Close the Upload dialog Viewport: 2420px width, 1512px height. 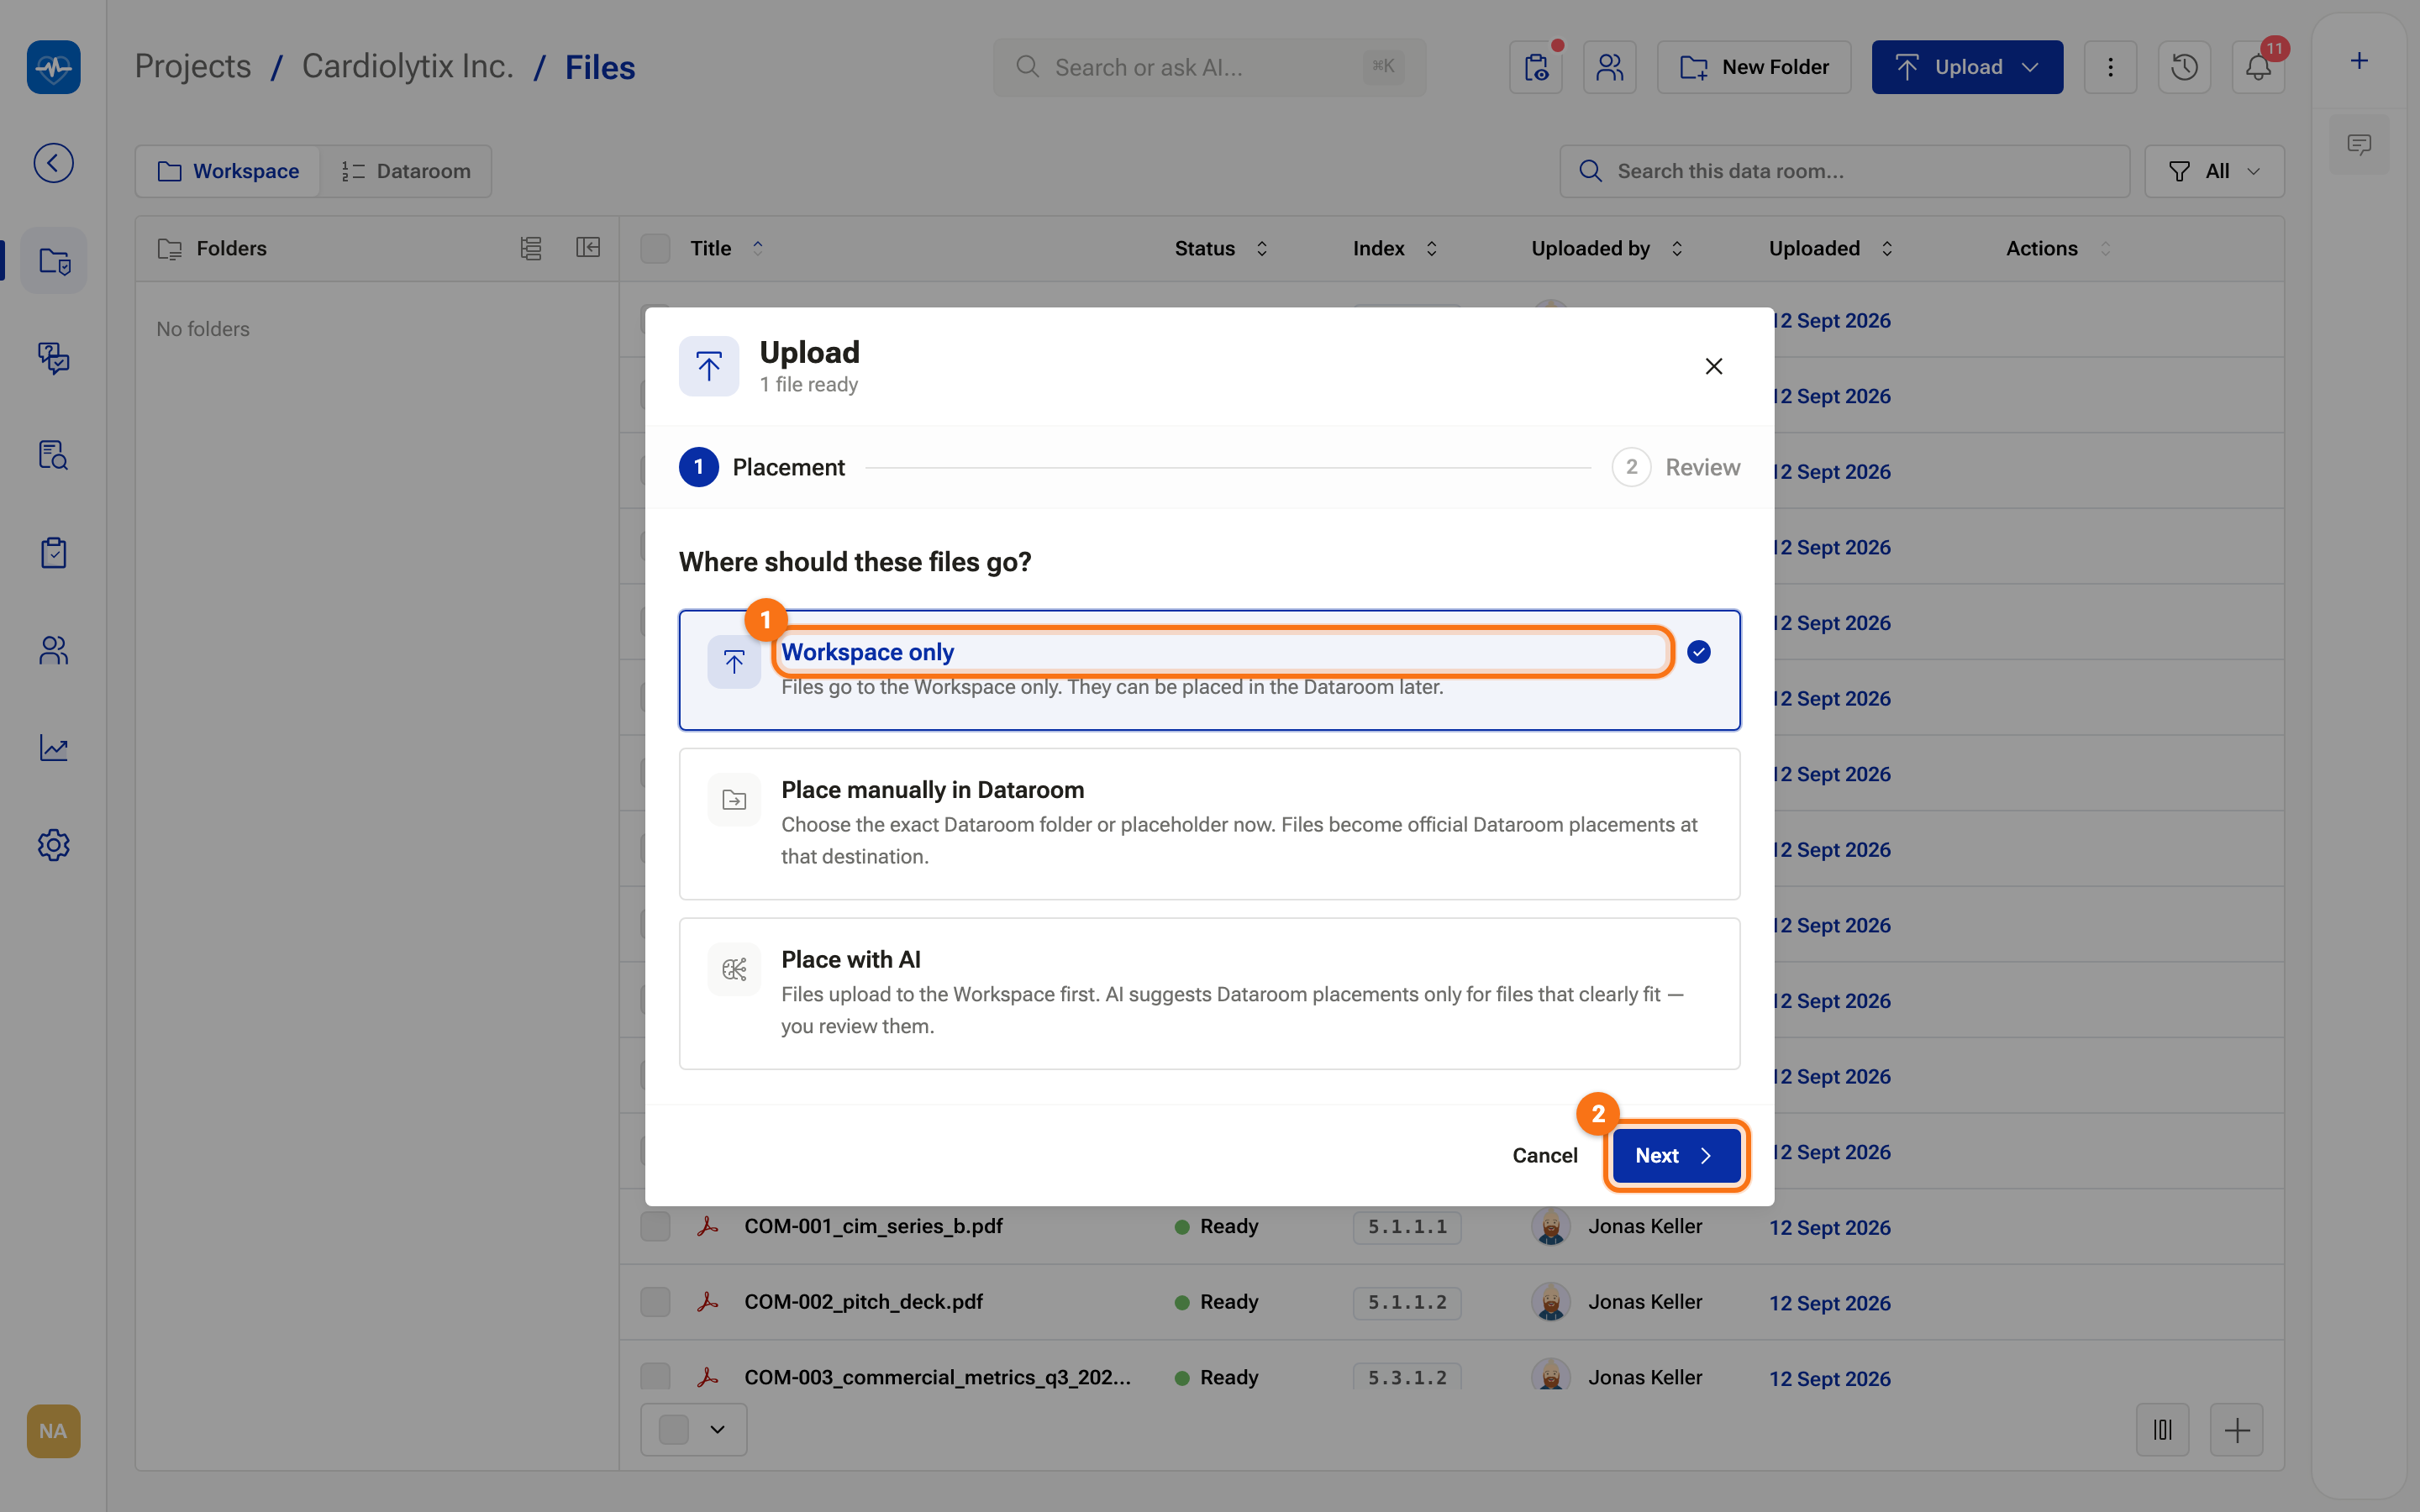[x=1714, y=366]
